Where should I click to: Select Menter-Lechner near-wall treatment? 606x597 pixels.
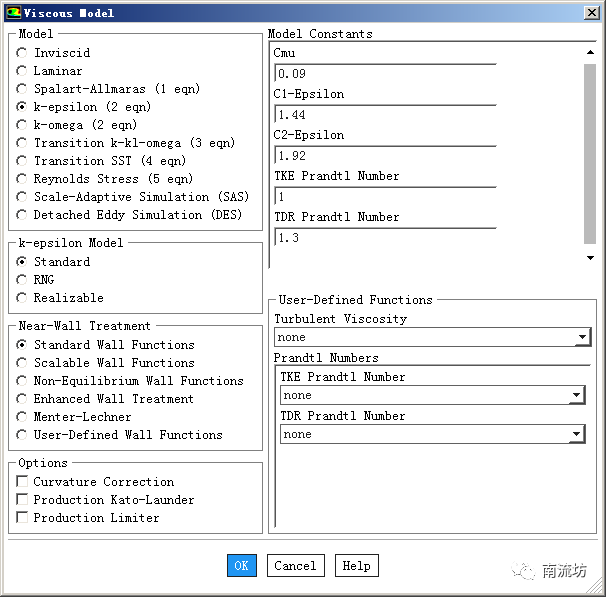(22, 417)
